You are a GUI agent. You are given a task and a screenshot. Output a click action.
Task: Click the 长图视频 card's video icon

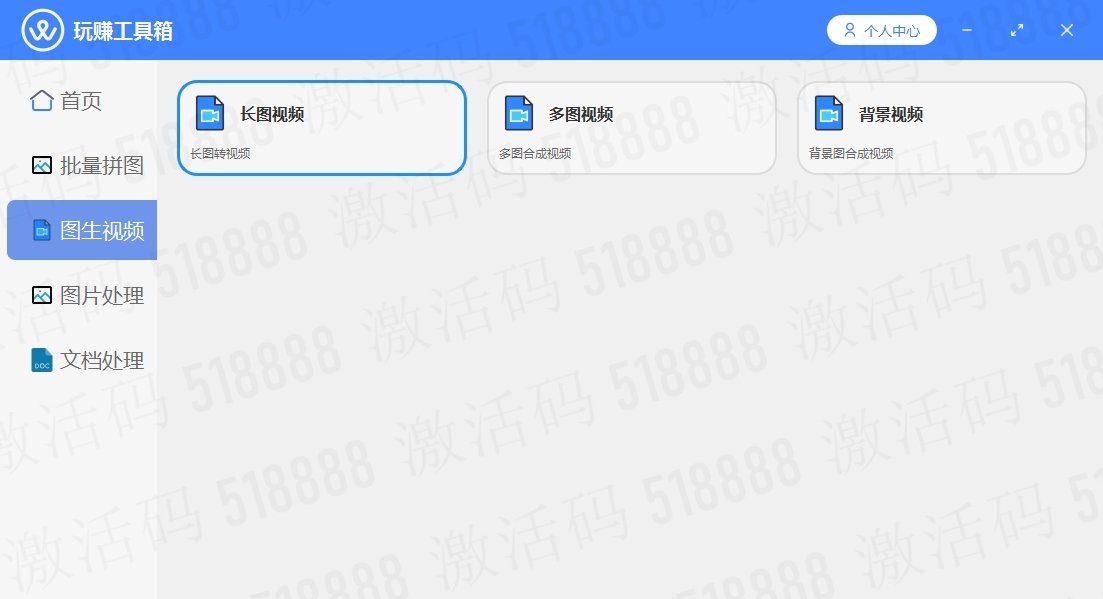click(x=210, y=113)
